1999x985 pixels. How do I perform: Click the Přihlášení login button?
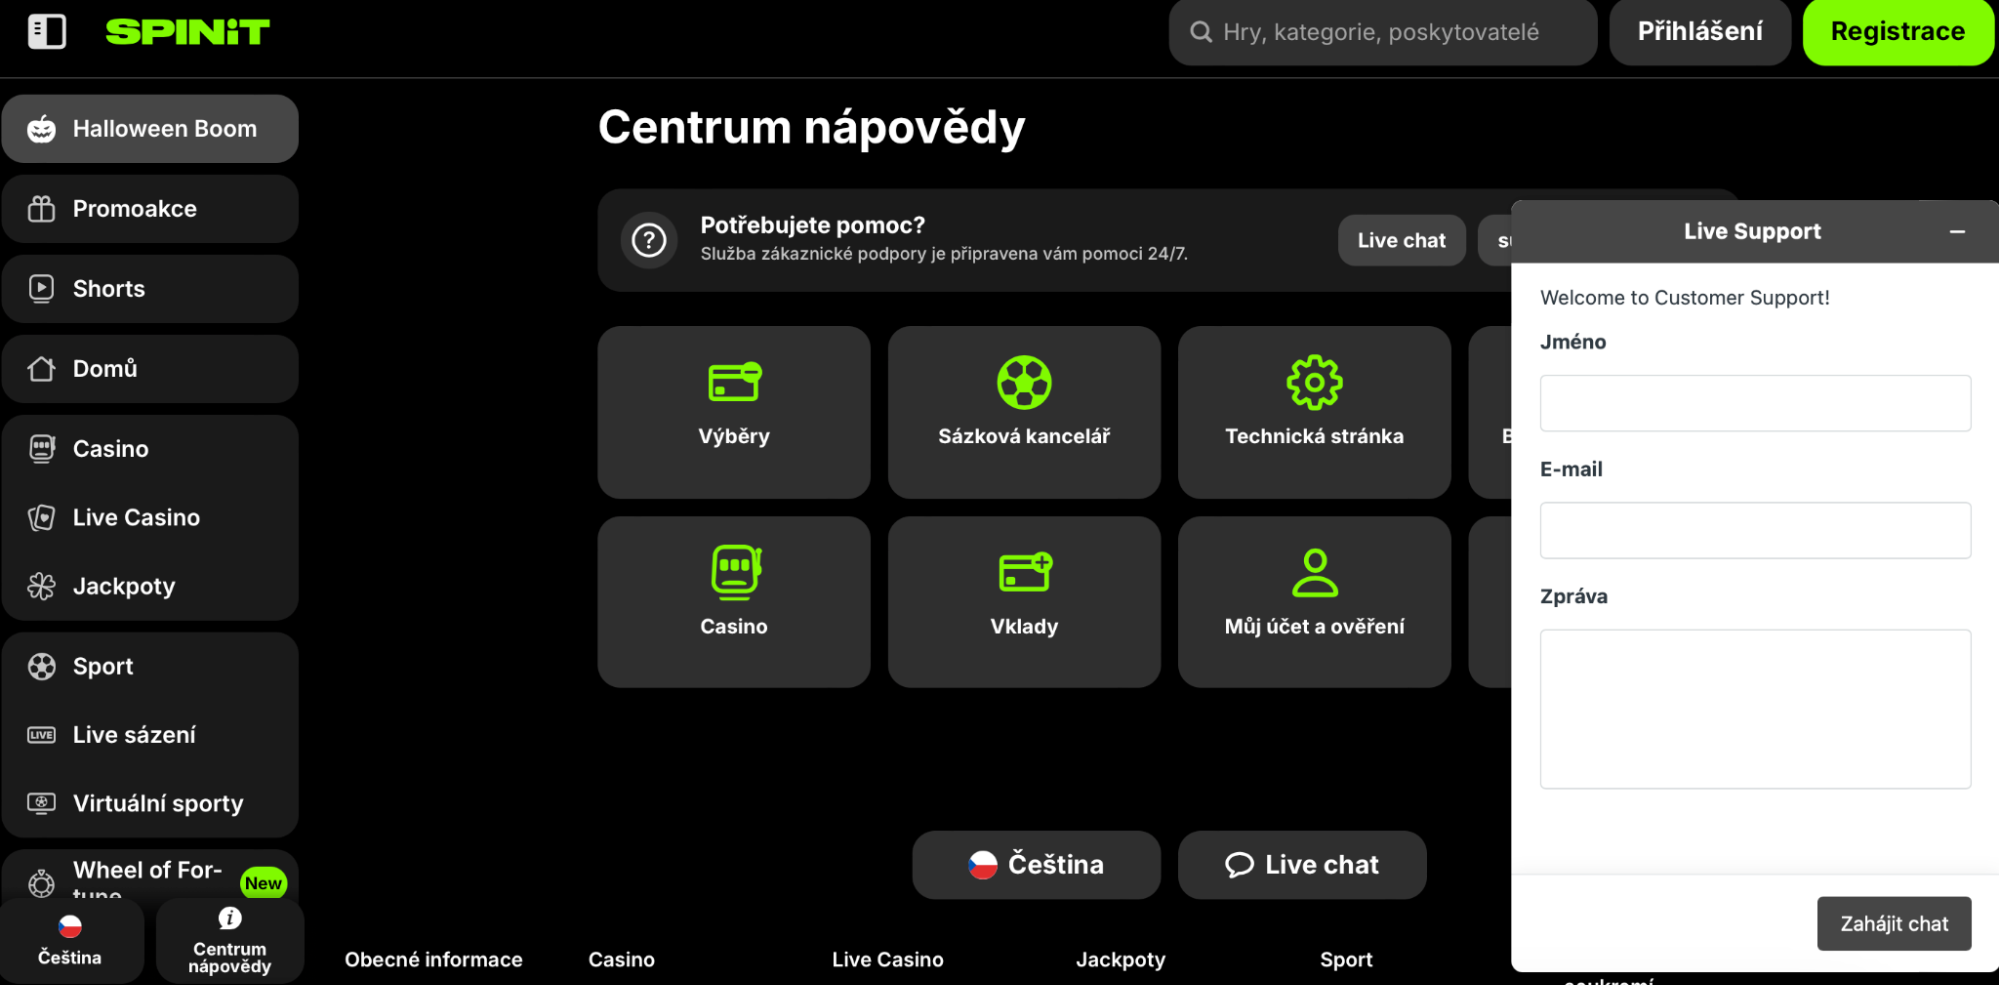[x=1699, y=32]
